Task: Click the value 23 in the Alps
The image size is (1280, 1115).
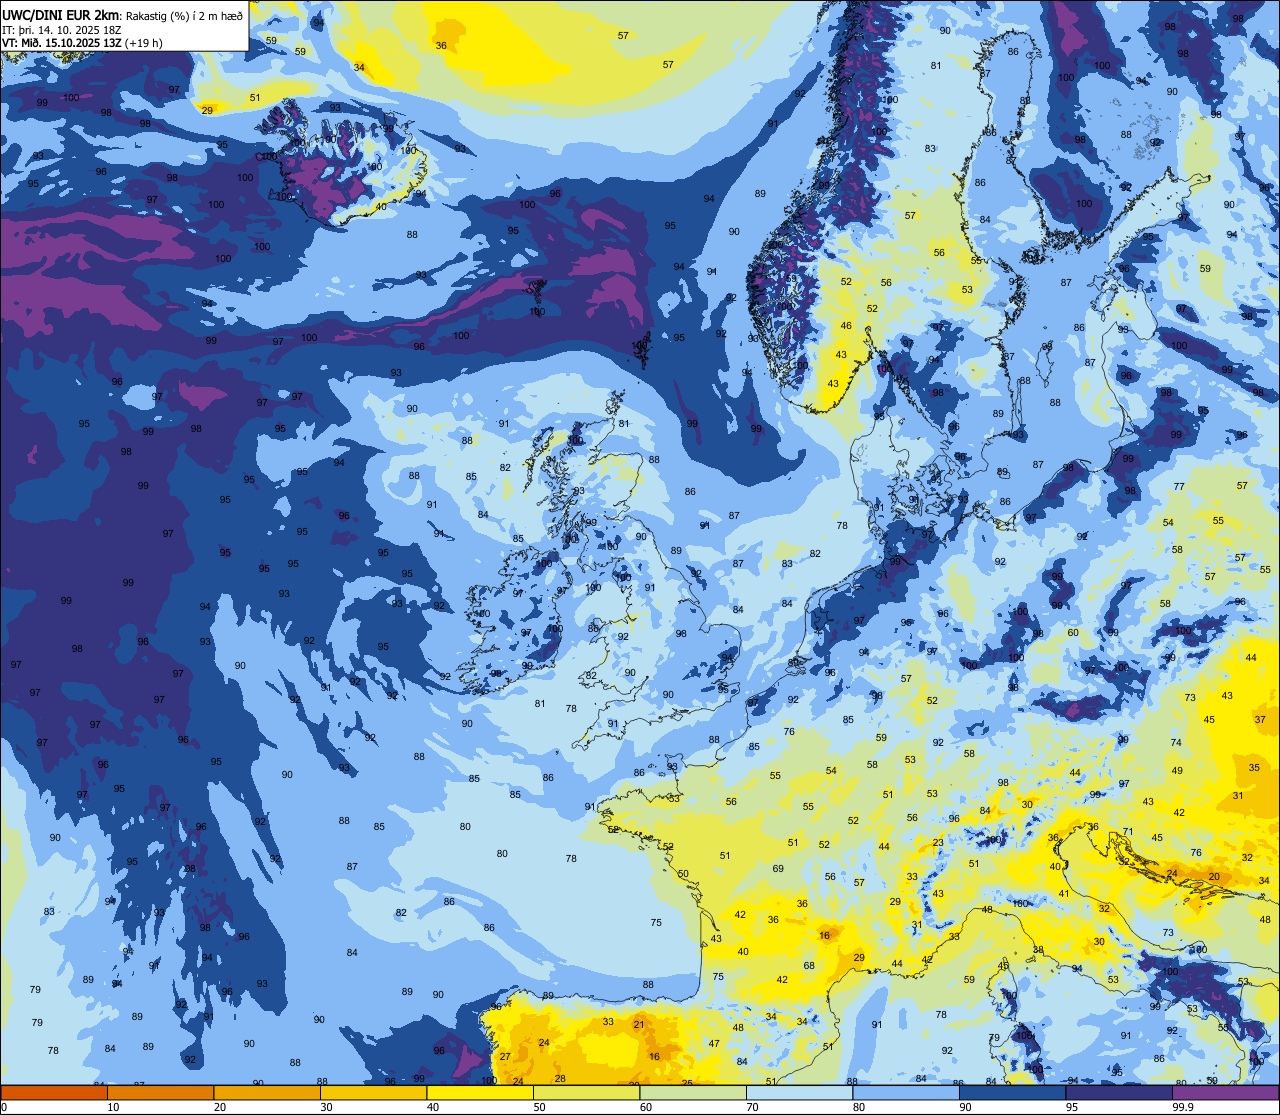Action: (938, 843)
